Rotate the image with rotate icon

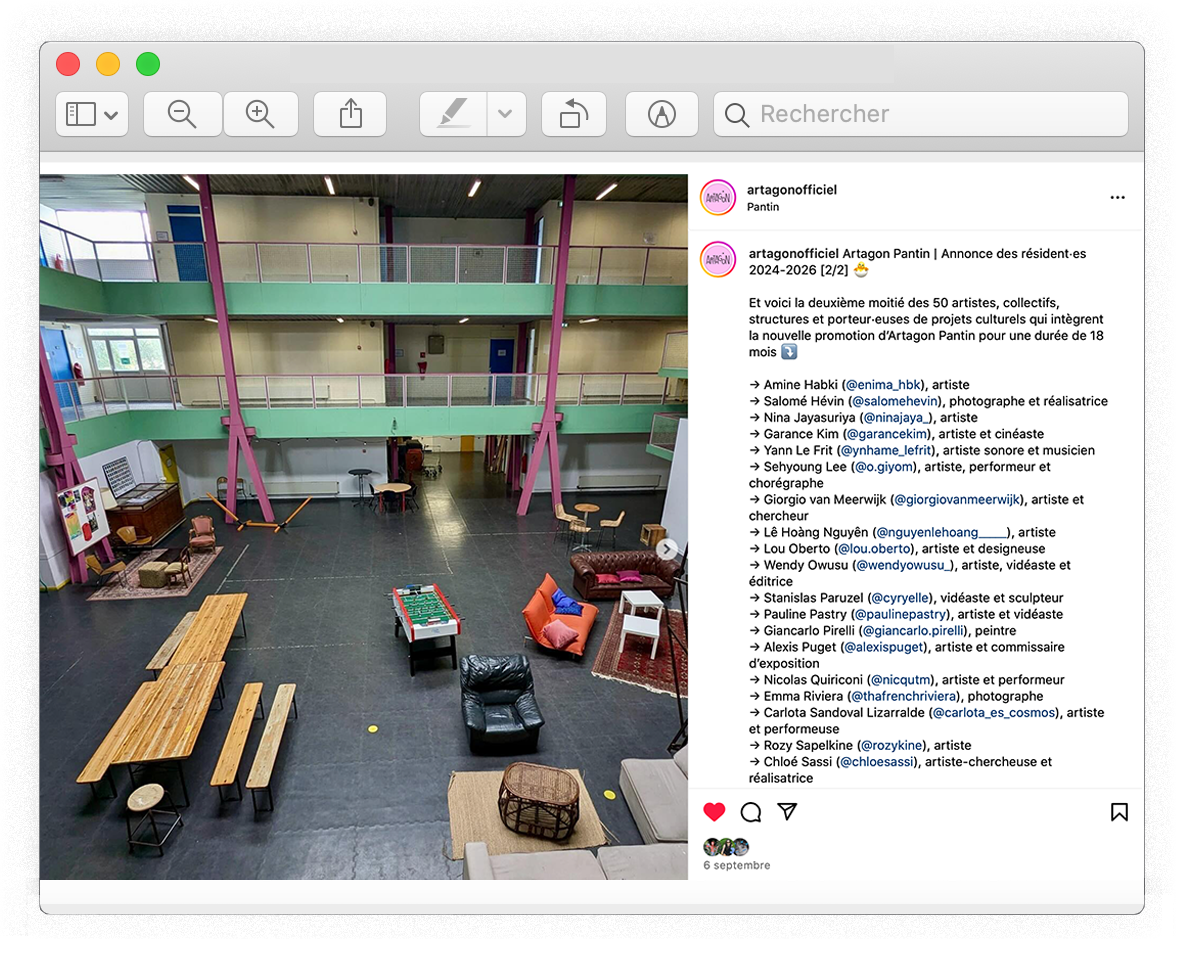pyautogui.click(x=574, y=114)
